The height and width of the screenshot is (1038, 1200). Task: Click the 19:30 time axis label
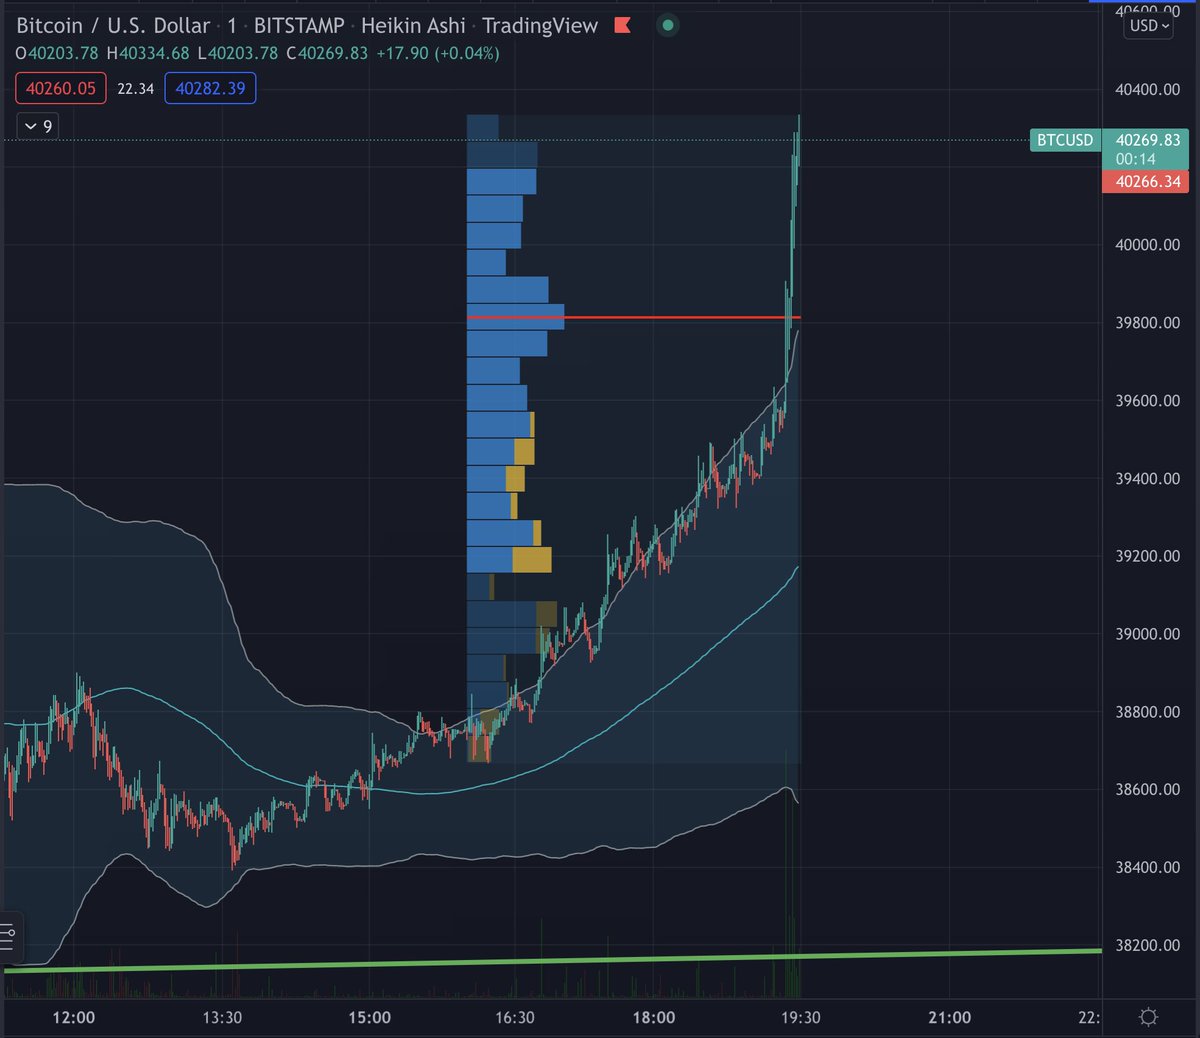(800, 1017)
